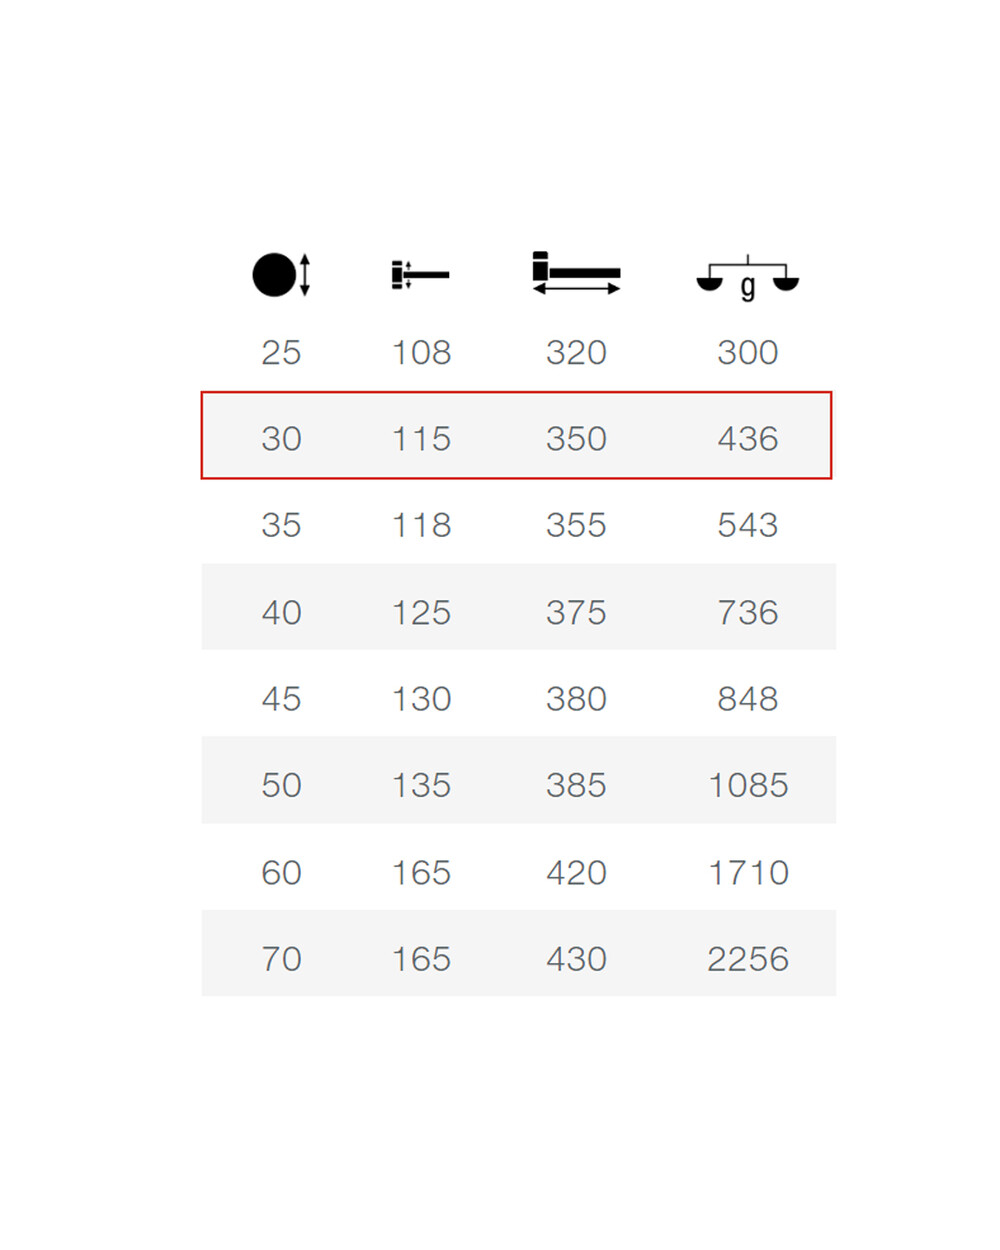This screenshot has width=1000, height=1250.
Task: Click the hammer overall length icon
Action: pos(576,273)
